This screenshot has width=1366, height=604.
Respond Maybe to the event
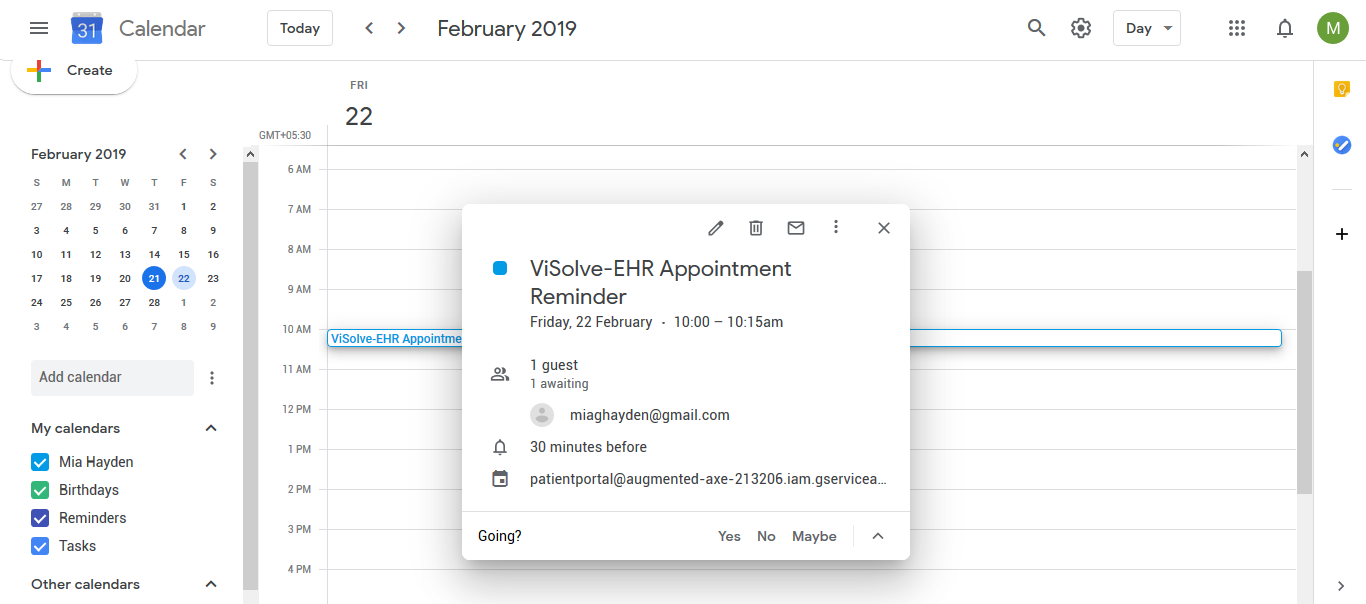coord(814,536)
